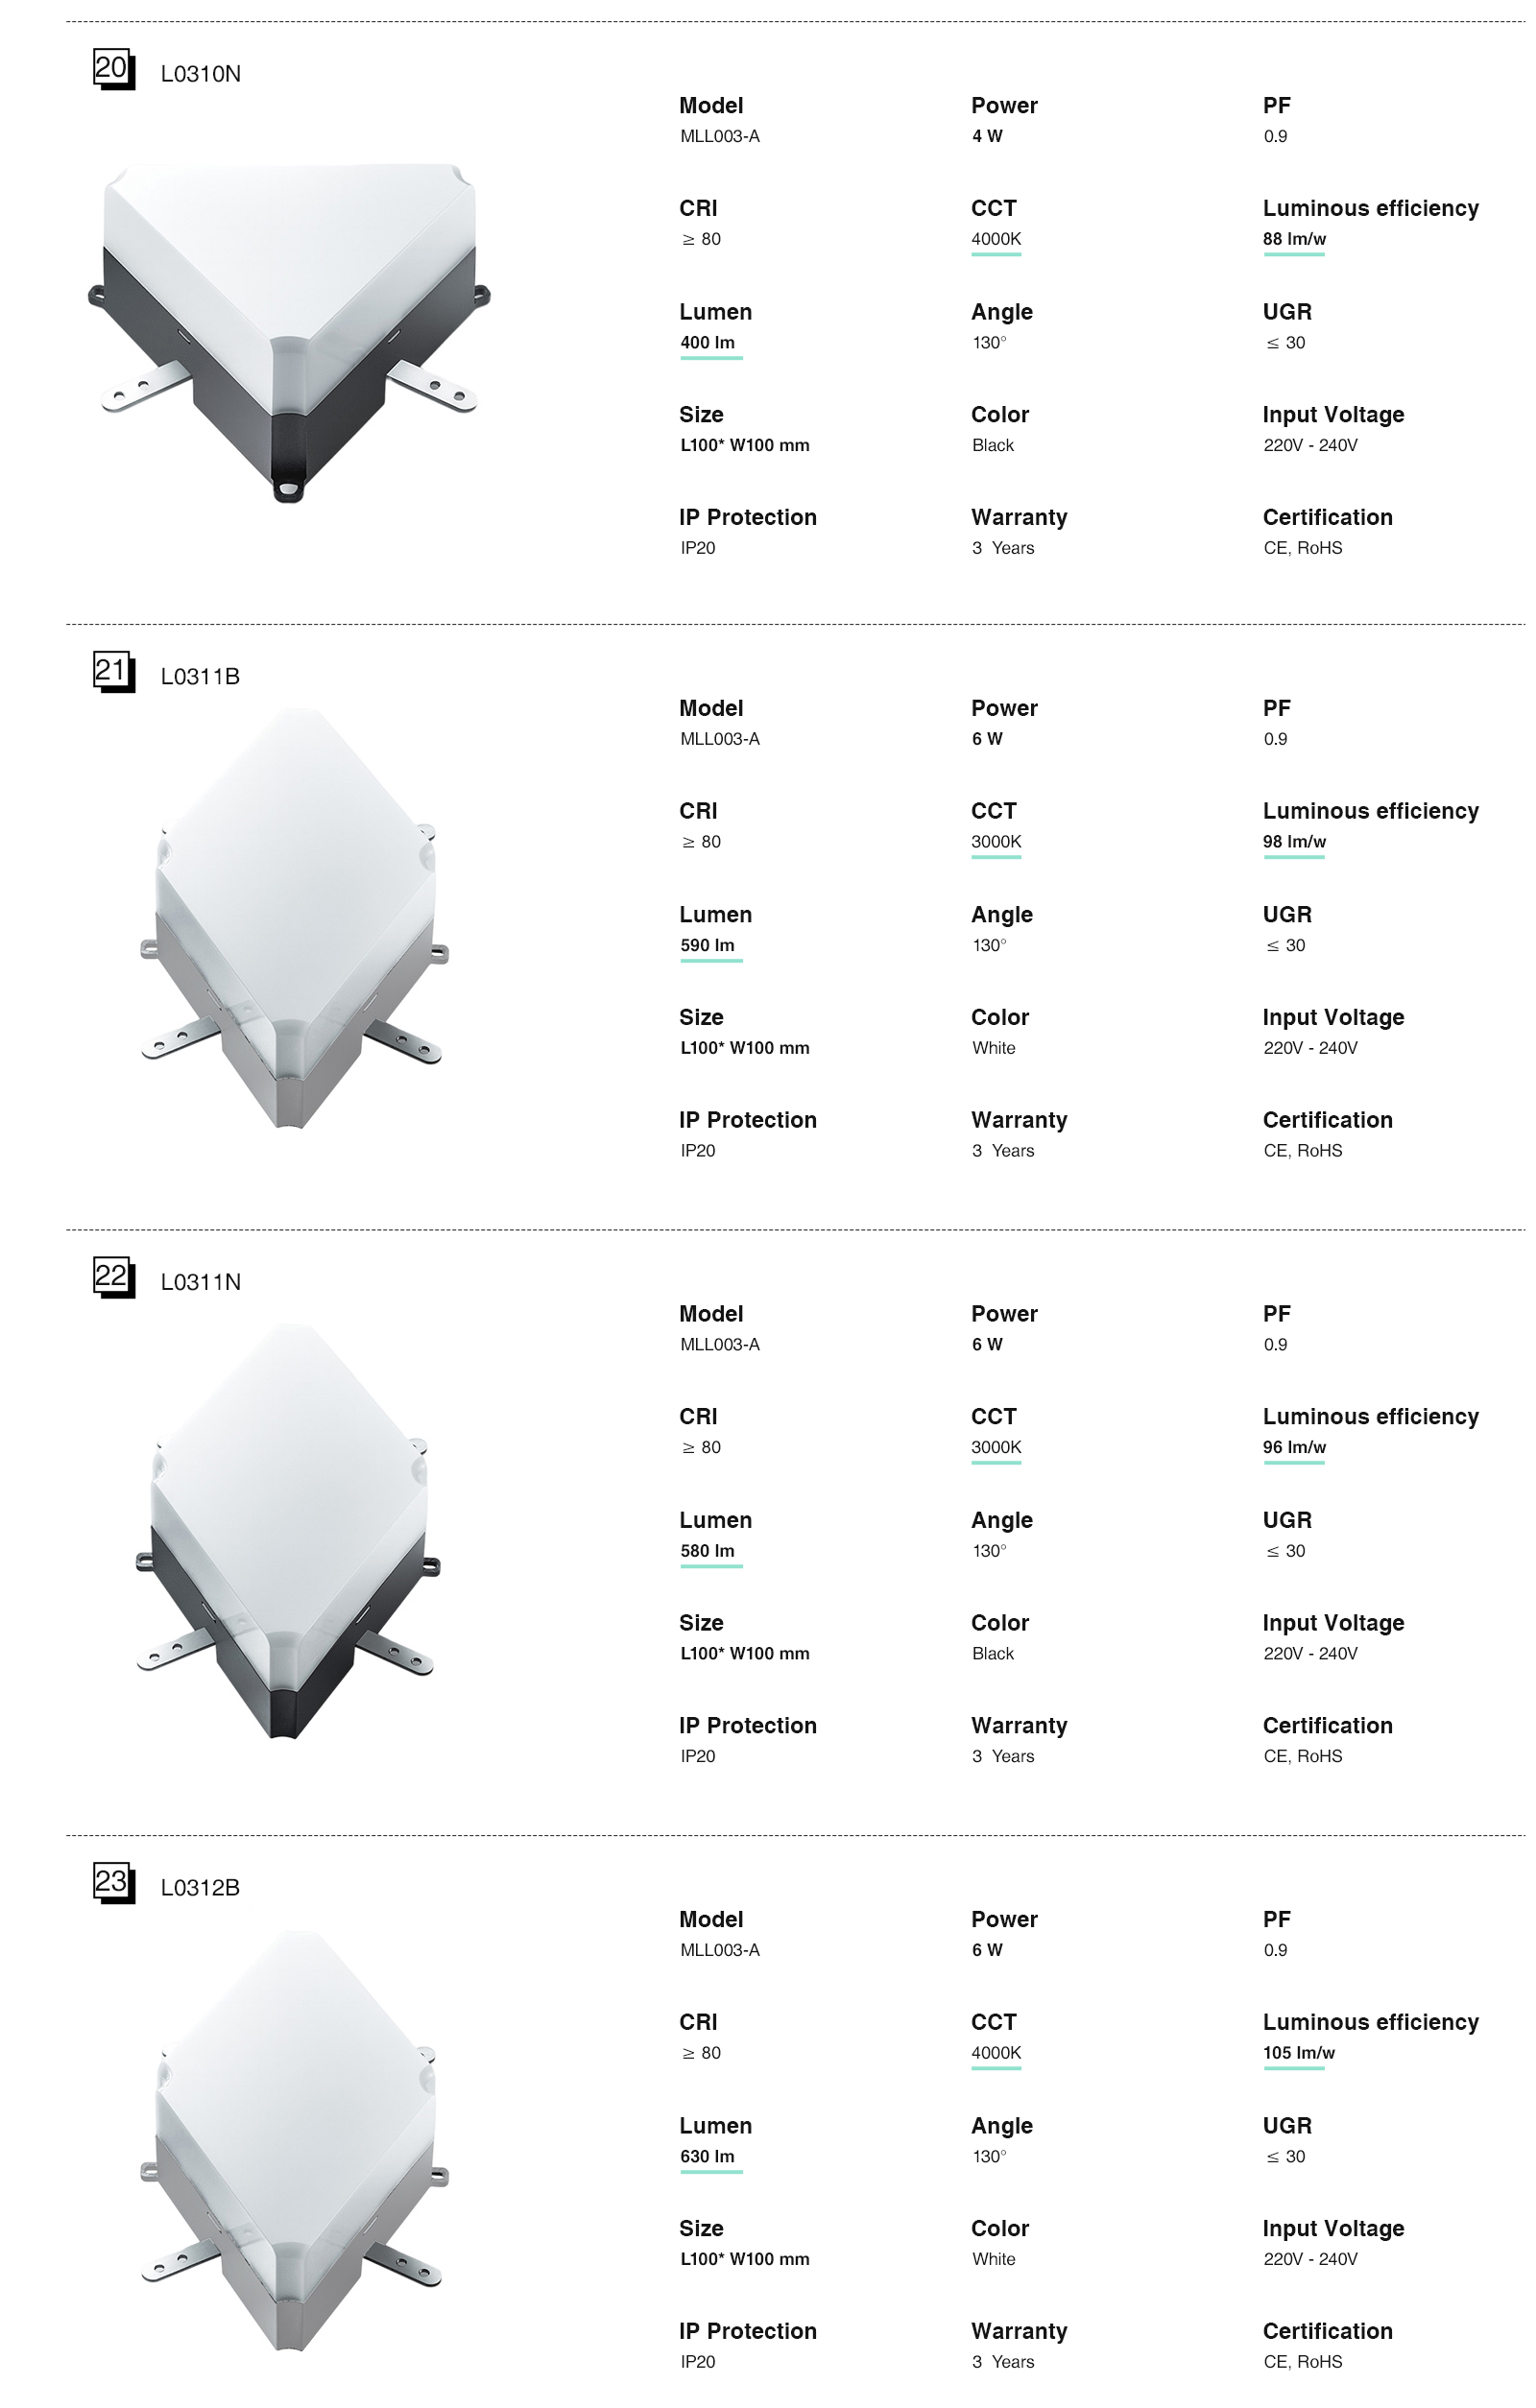Click the 4 W power value

tap(987, 137)
